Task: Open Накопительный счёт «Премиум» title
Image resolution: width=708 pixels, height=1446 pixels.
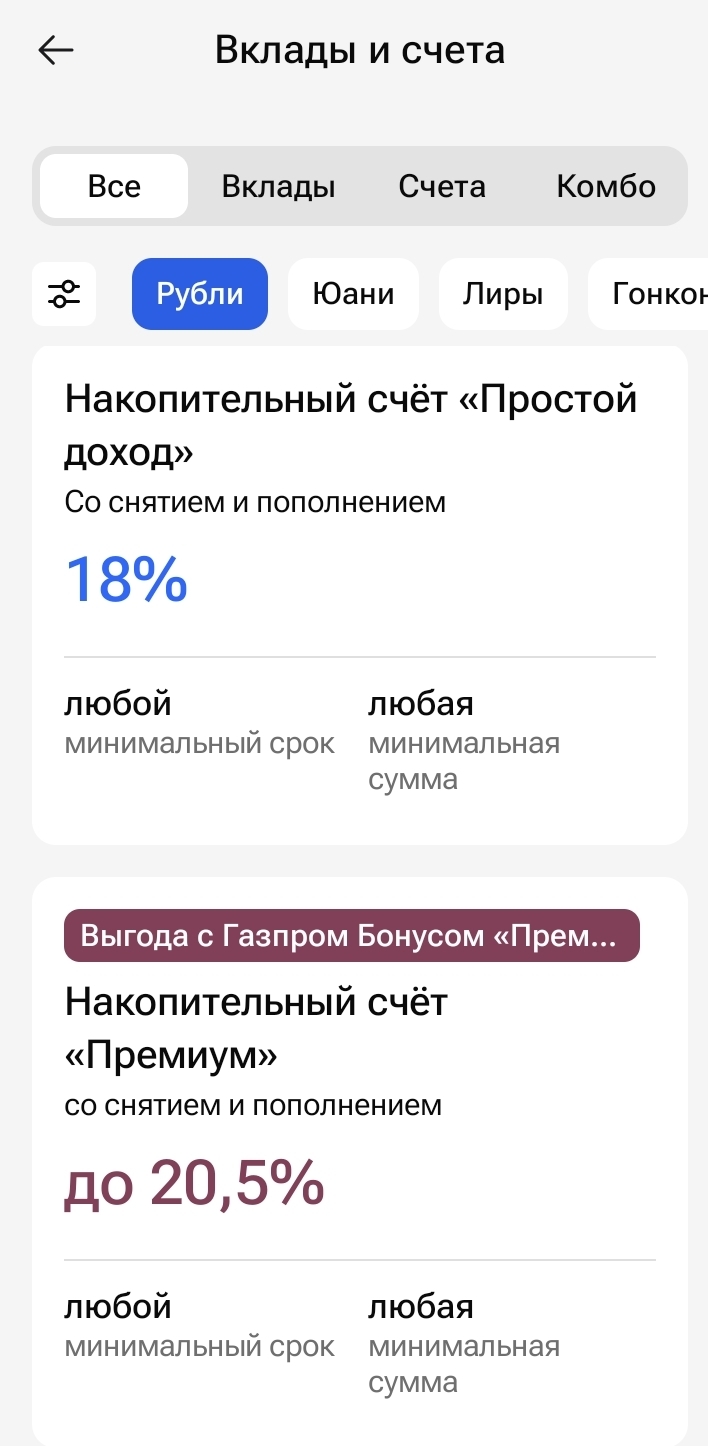Action: coord(256,1028)
